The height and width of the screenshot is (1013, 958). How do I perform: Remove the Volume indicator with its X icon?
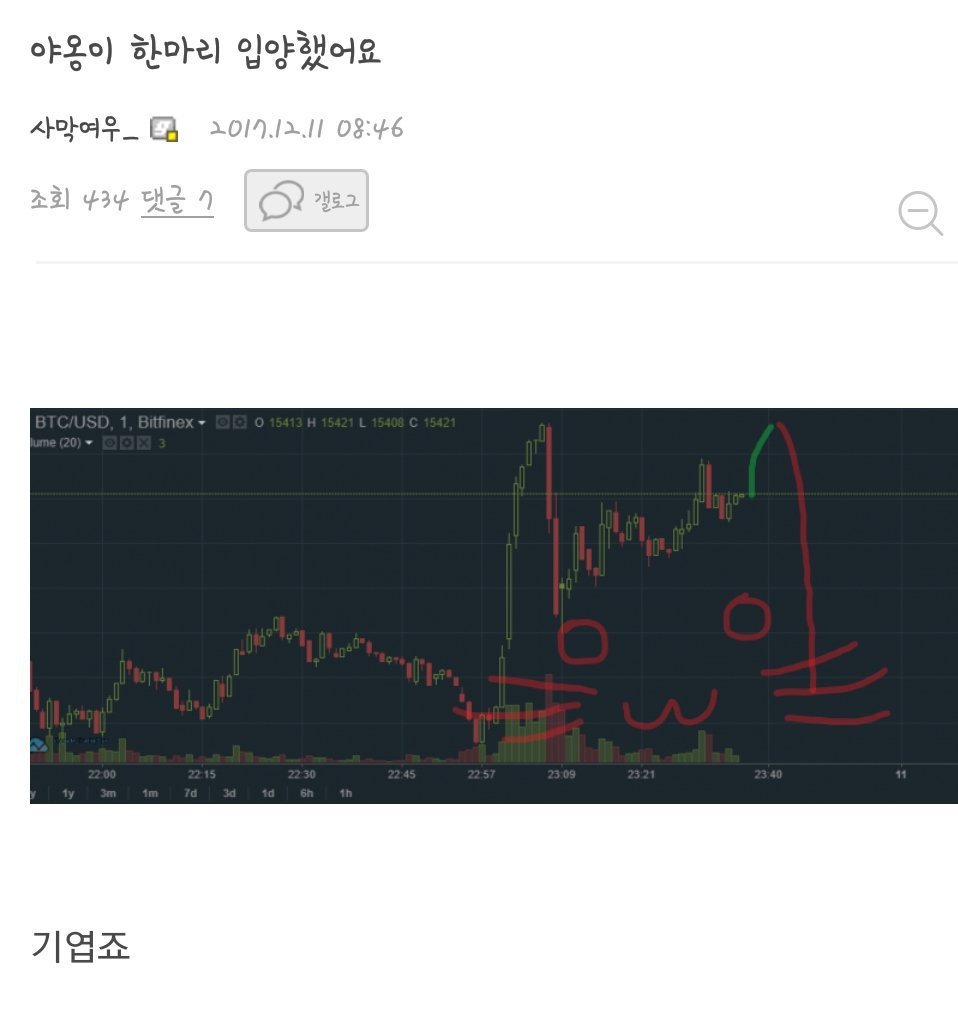144,443
